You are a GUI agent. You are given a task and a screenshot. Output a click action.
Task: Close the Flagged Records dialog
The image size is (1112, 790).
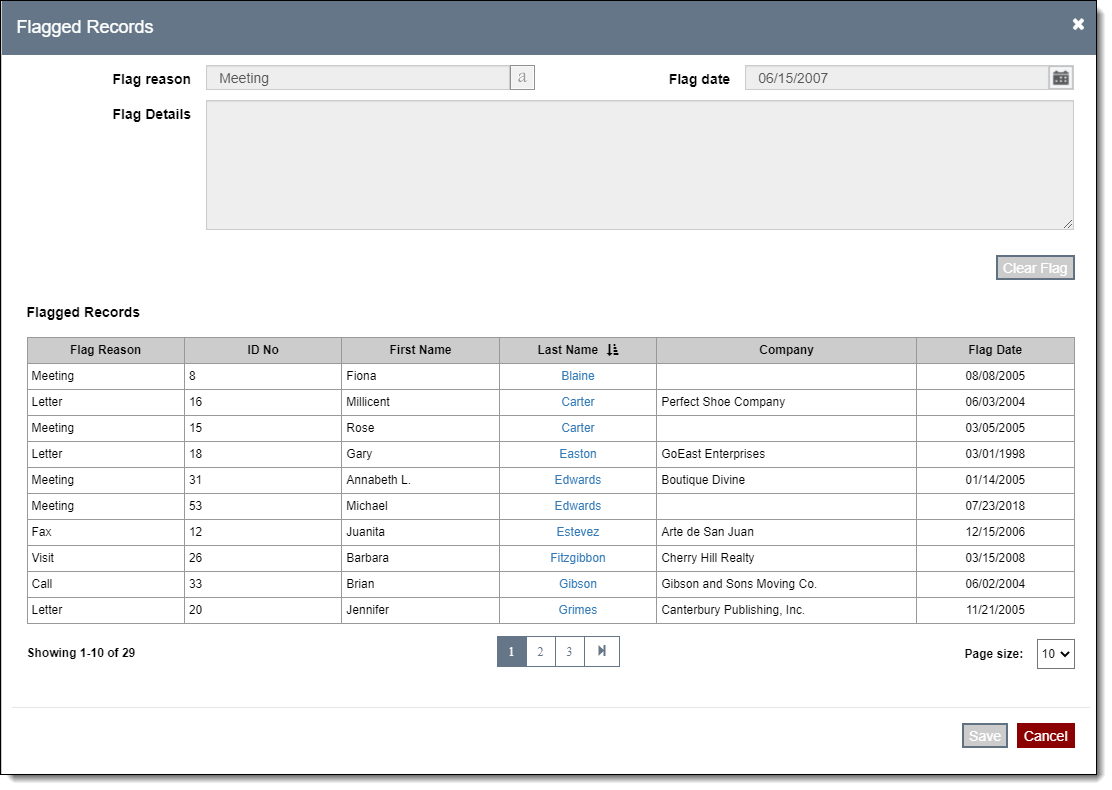coord(1078,25)
